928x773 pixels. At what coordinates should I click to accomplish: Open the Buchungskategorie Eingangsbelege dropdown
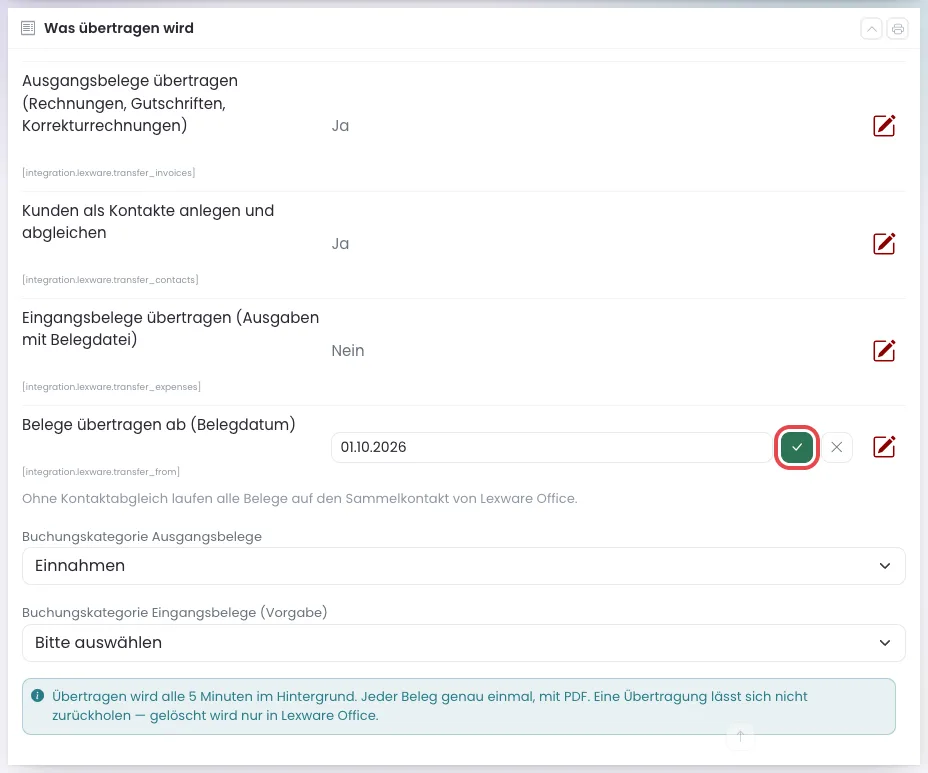tap(463, 643)
